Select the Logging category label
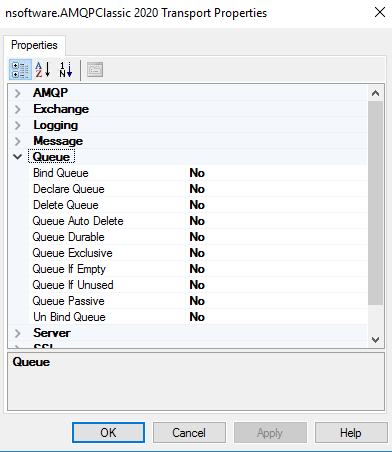The width and height of the screenshot is (392, 452). [x=55, y=125]
